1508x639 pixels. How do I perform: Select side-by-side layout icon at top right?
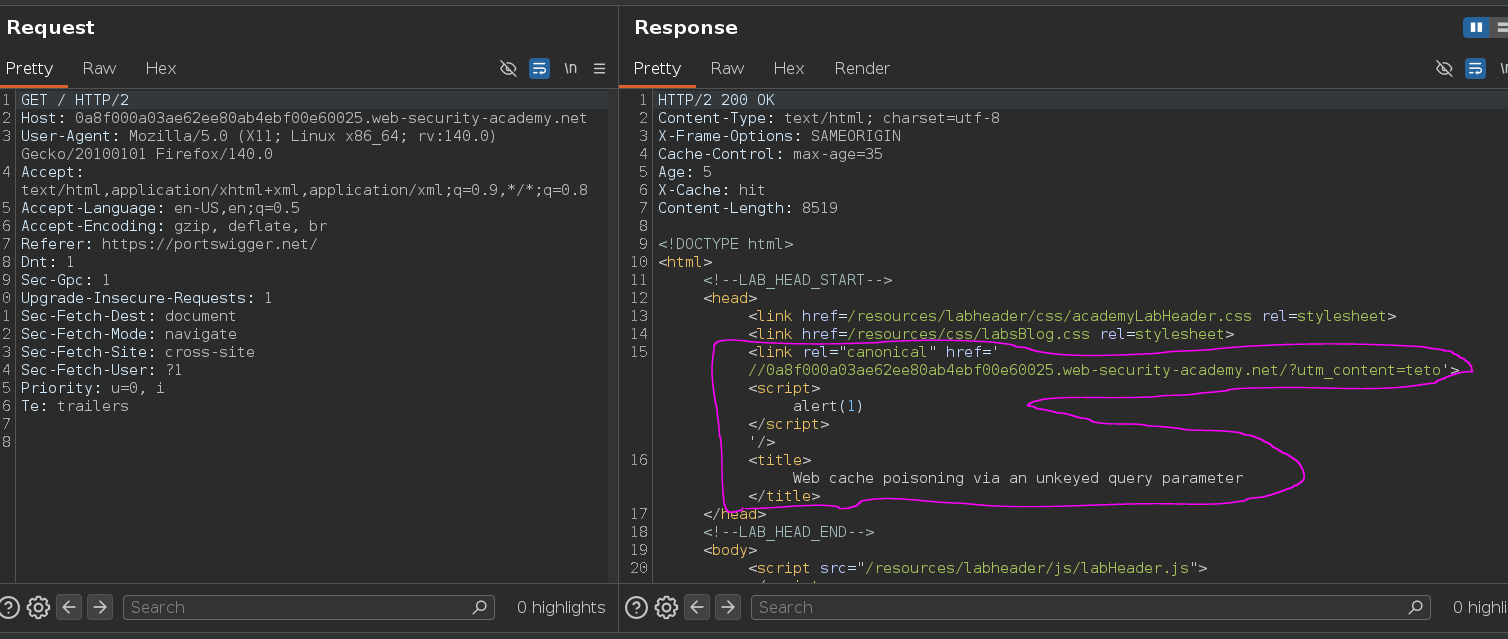[x=1476, y=27]
